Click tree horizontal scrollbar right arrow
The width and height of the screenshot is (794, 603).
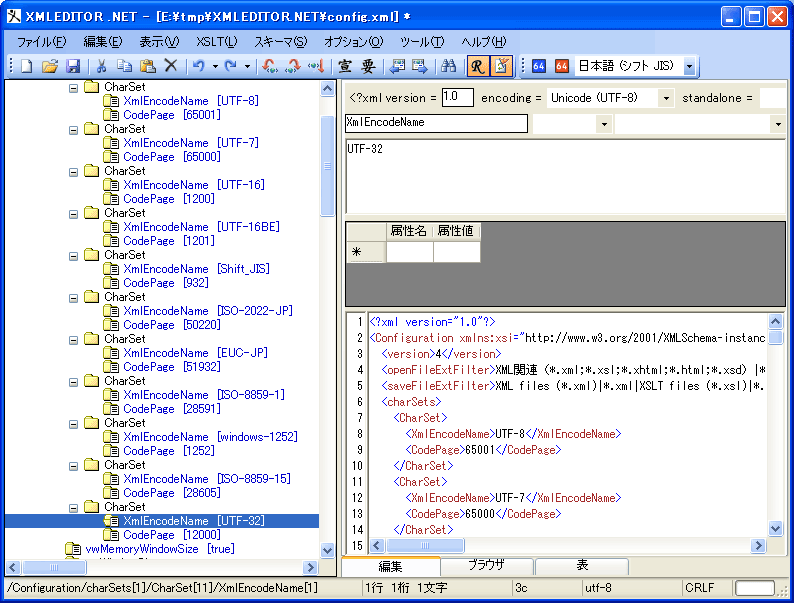point(310,568)
